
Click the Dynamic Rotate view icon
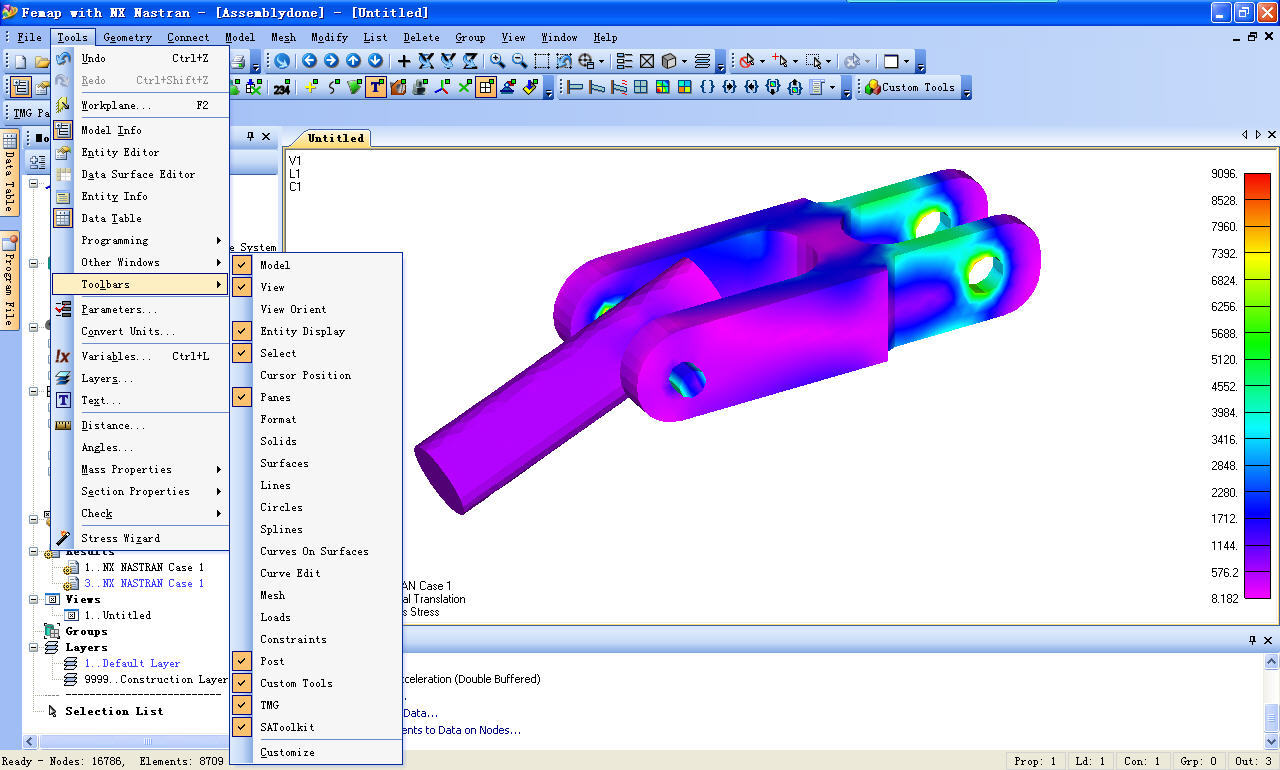282,61
